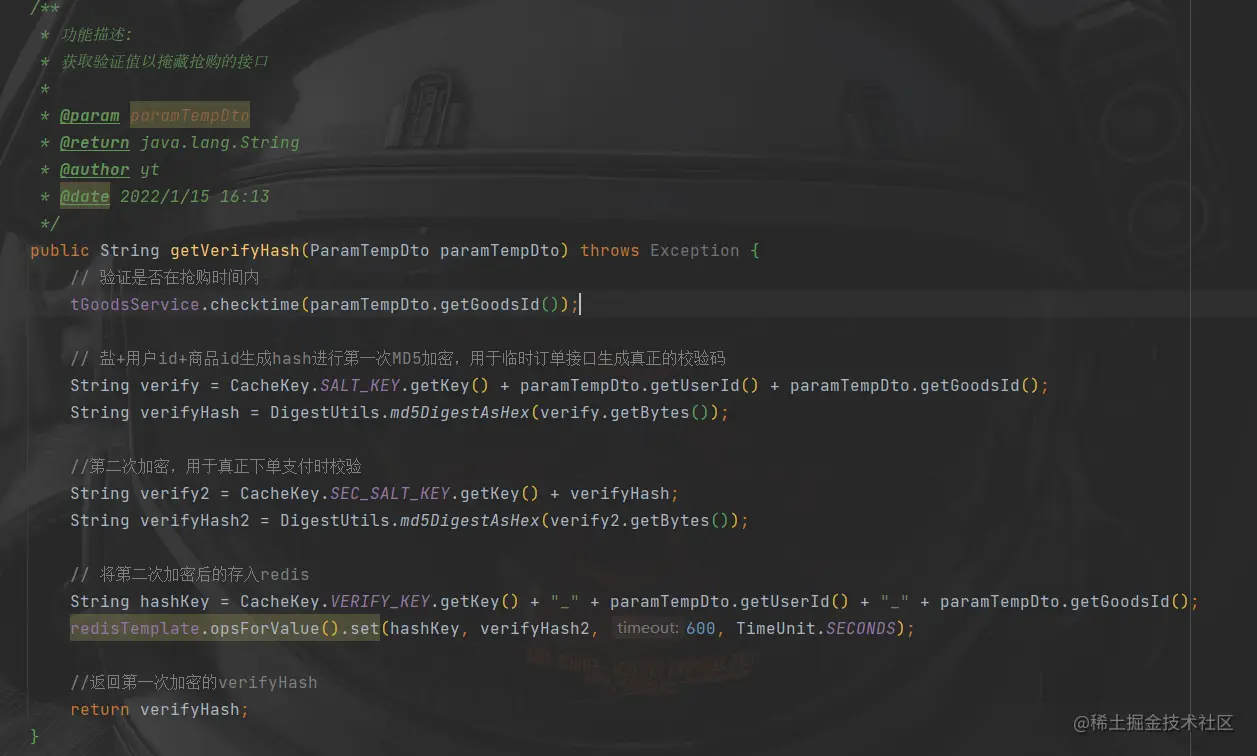Screen dimensions: 1257x756
Task: Click the MD5 加密 comment about 盐+用户id
Action: click(398, 359)
